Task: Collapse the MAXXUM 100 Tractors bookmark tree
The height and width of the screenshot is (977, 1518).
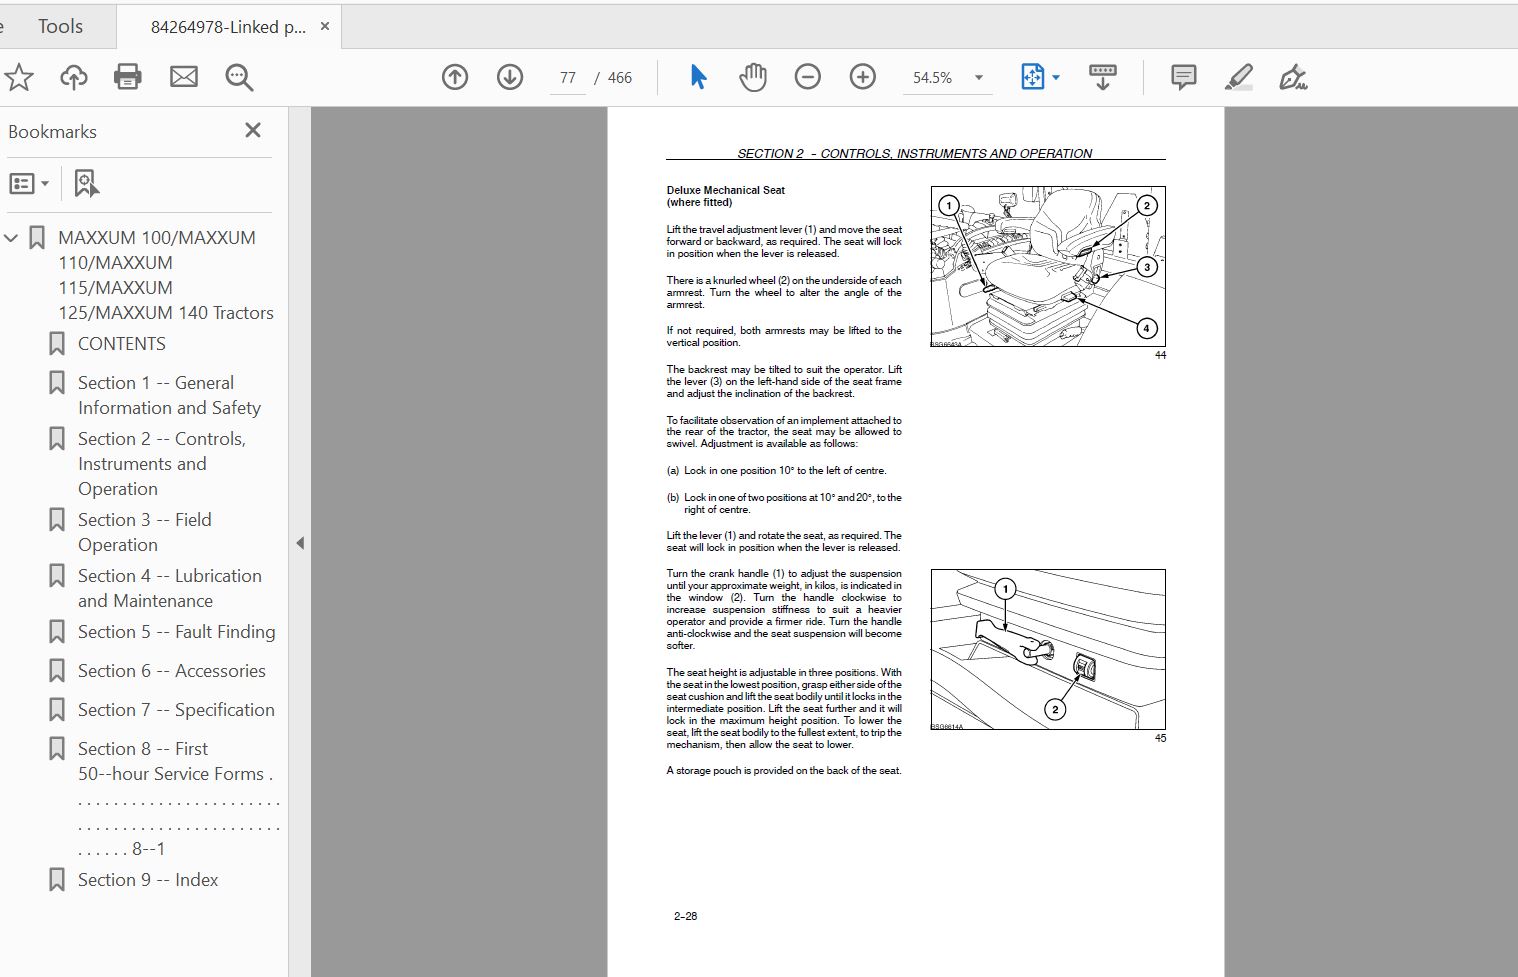Action: (11, 238)
